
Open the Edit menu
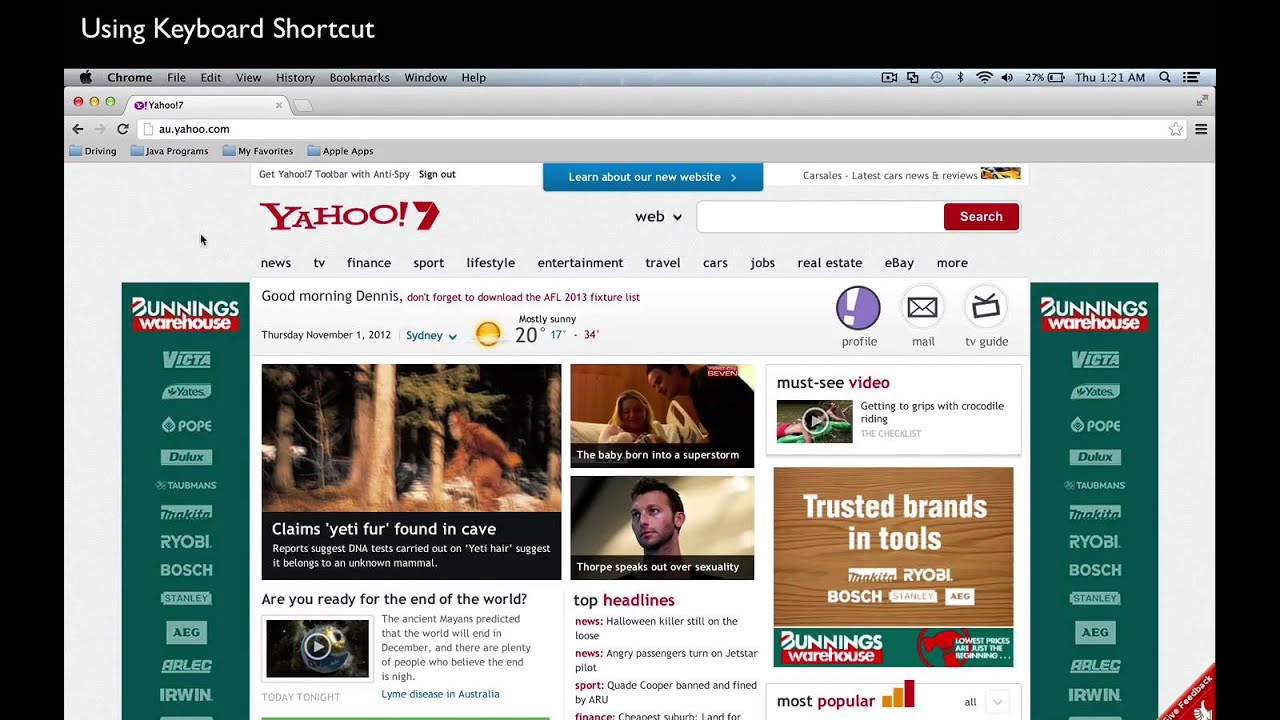(x=211, y=77)
